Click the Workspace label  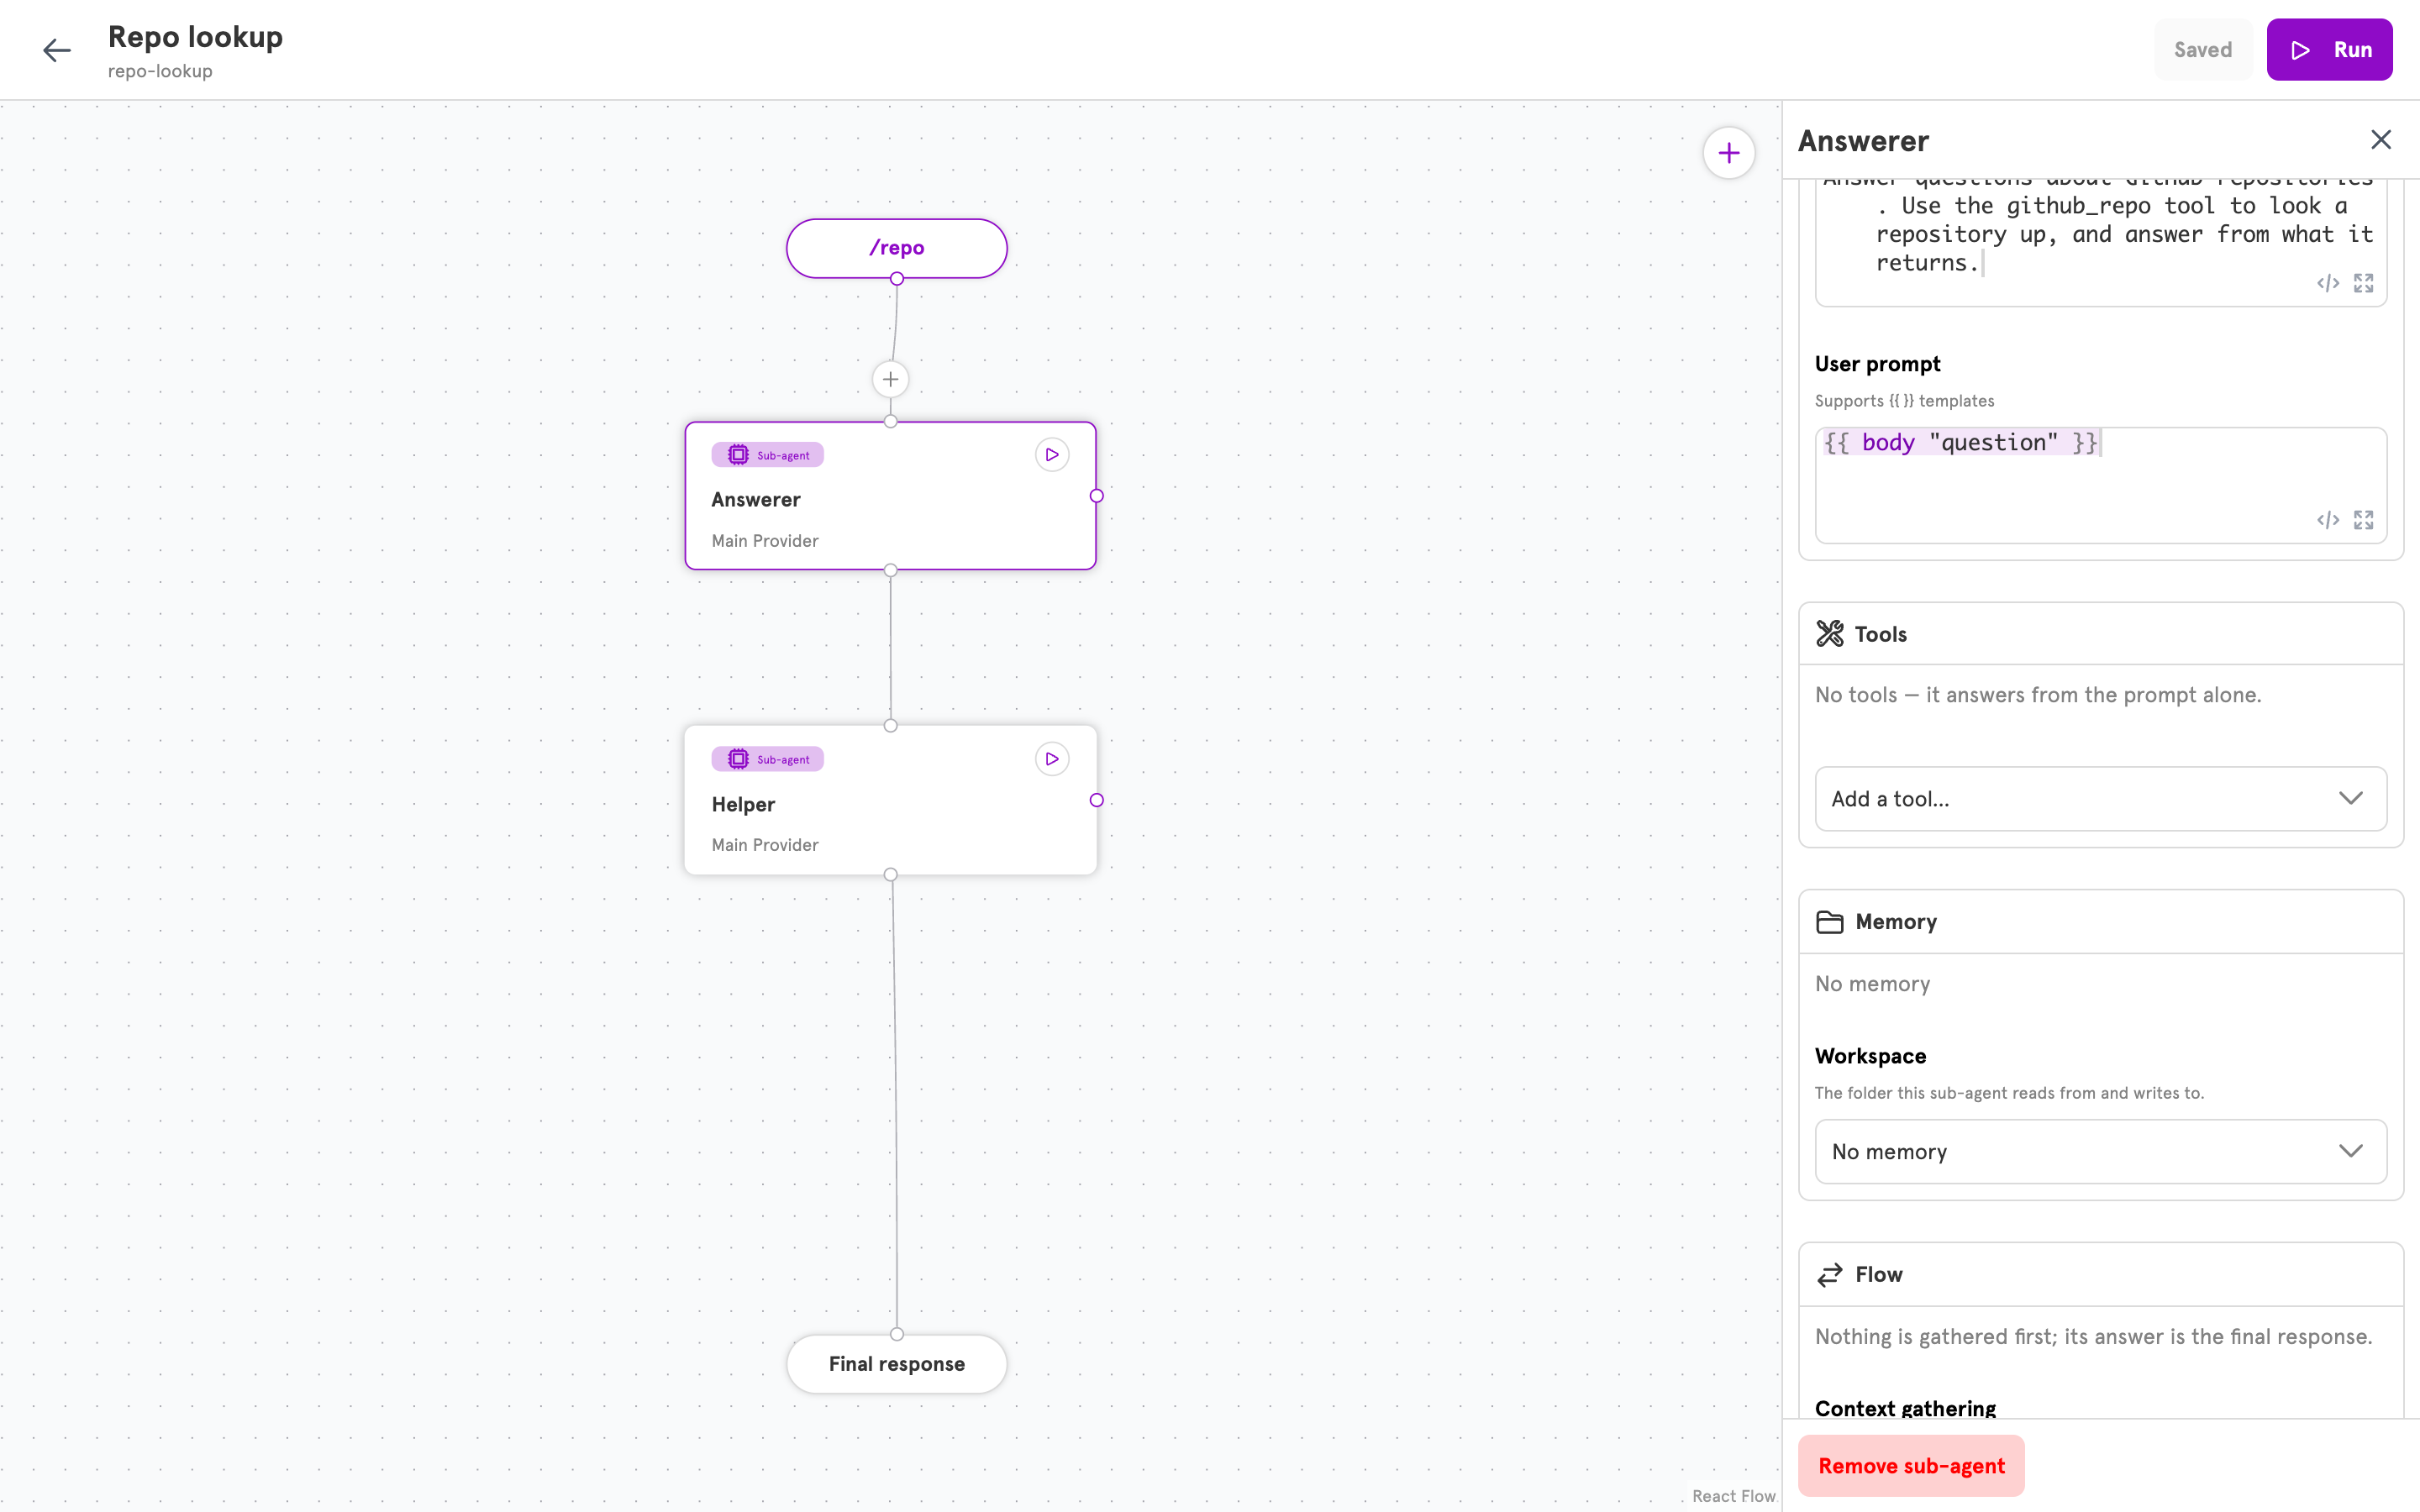click(x=1870, y=1056)
